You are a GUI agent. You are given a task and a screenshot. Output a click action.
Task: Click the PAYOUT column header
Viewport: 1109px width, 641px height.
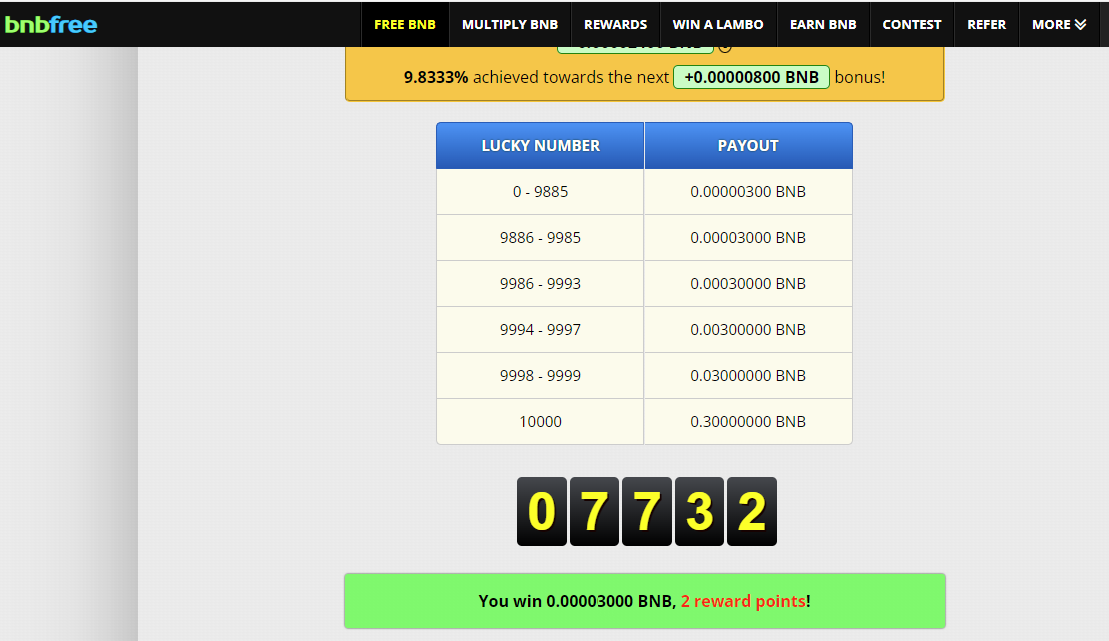click(748, 145)
